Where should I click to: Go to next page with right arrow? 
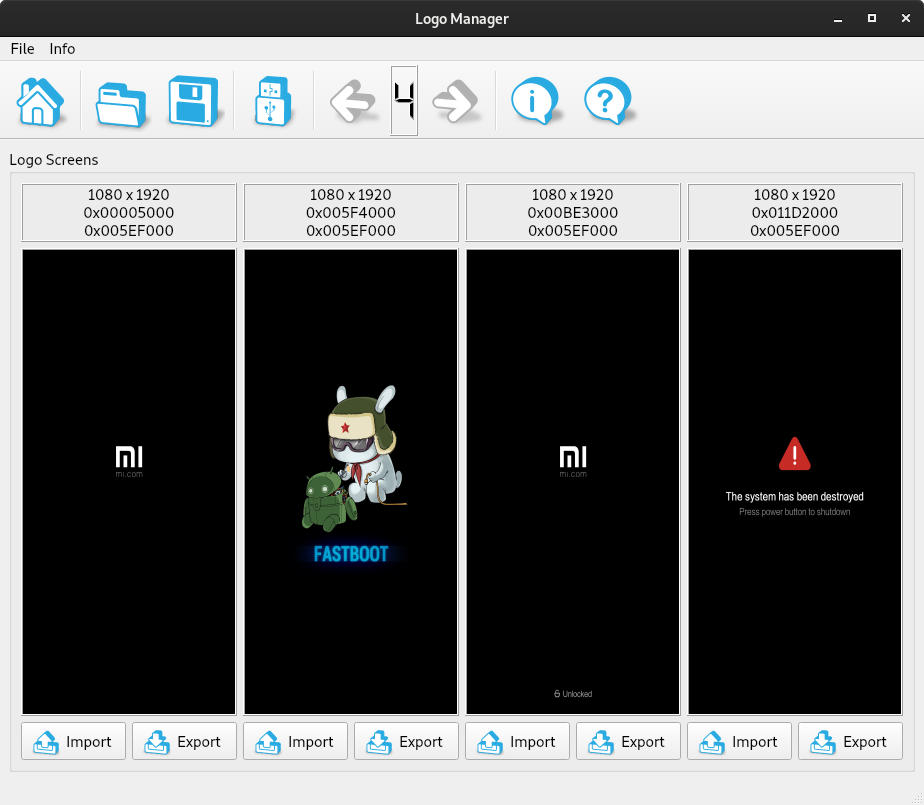455,102
